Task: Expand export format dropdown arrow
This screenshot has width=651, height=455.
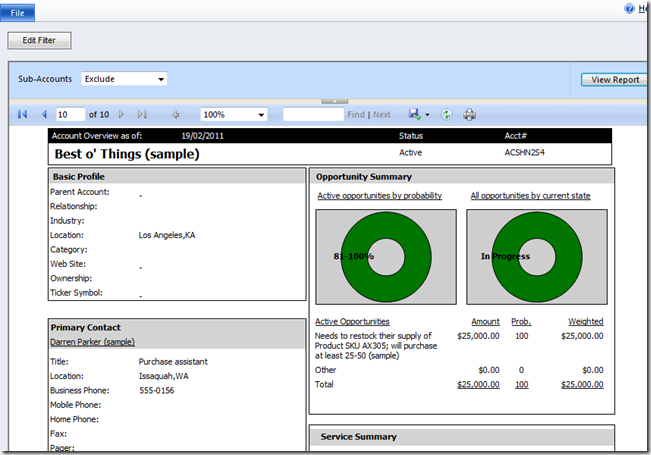Action: [x=428, y=115]
